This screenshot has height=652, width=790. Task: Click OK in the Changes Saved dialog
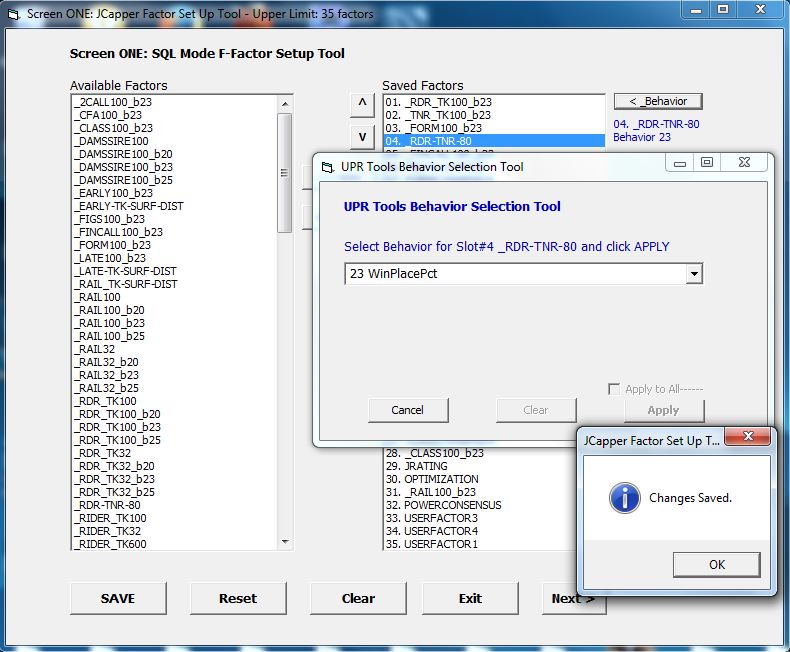[x=716, y=564]
